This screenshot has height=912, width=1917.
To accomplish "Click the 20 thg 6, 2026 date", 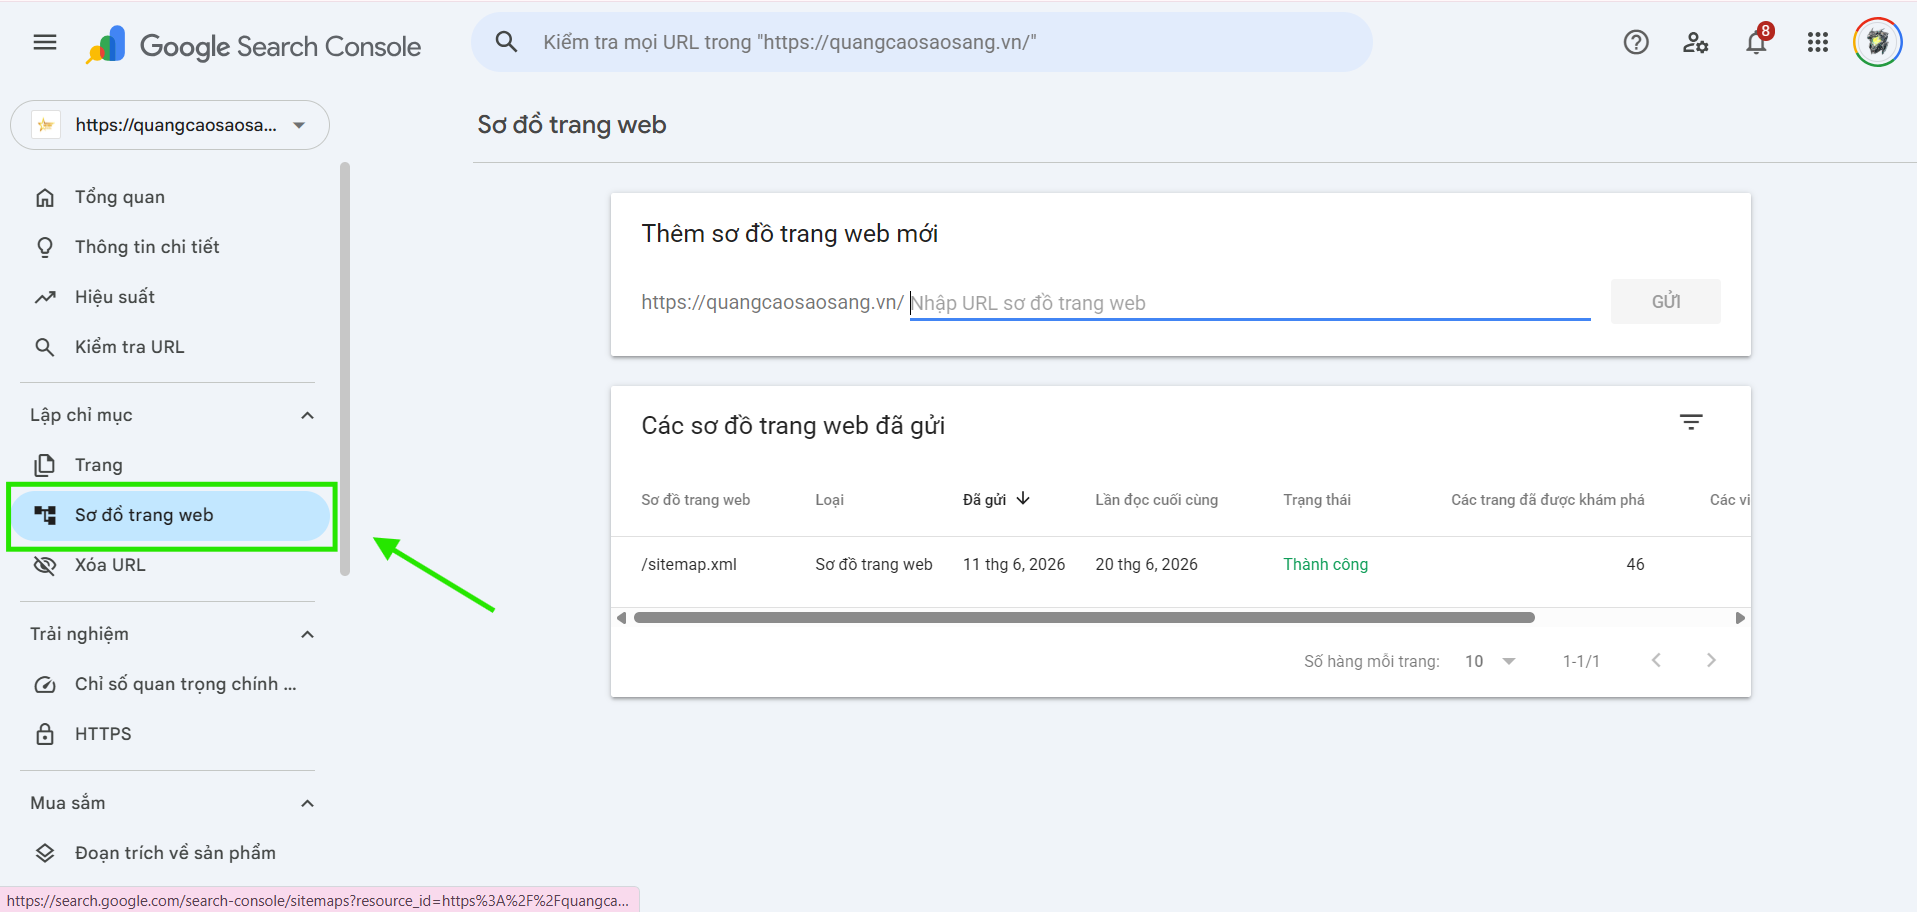I will pyautogui.click(x=1147, y=564).
